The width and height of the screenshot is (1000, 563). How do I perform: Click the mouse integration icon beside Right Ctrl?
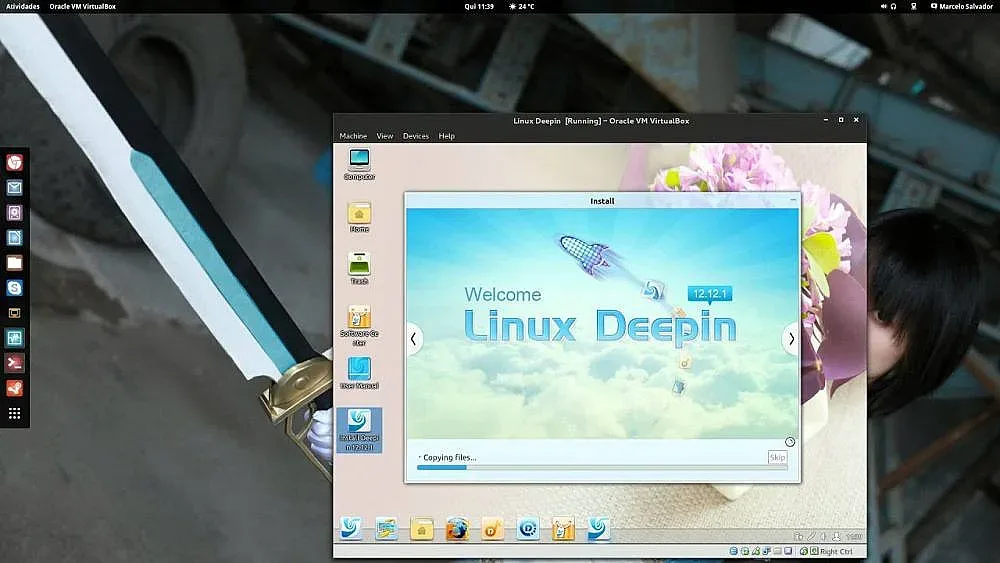(814, 551)
